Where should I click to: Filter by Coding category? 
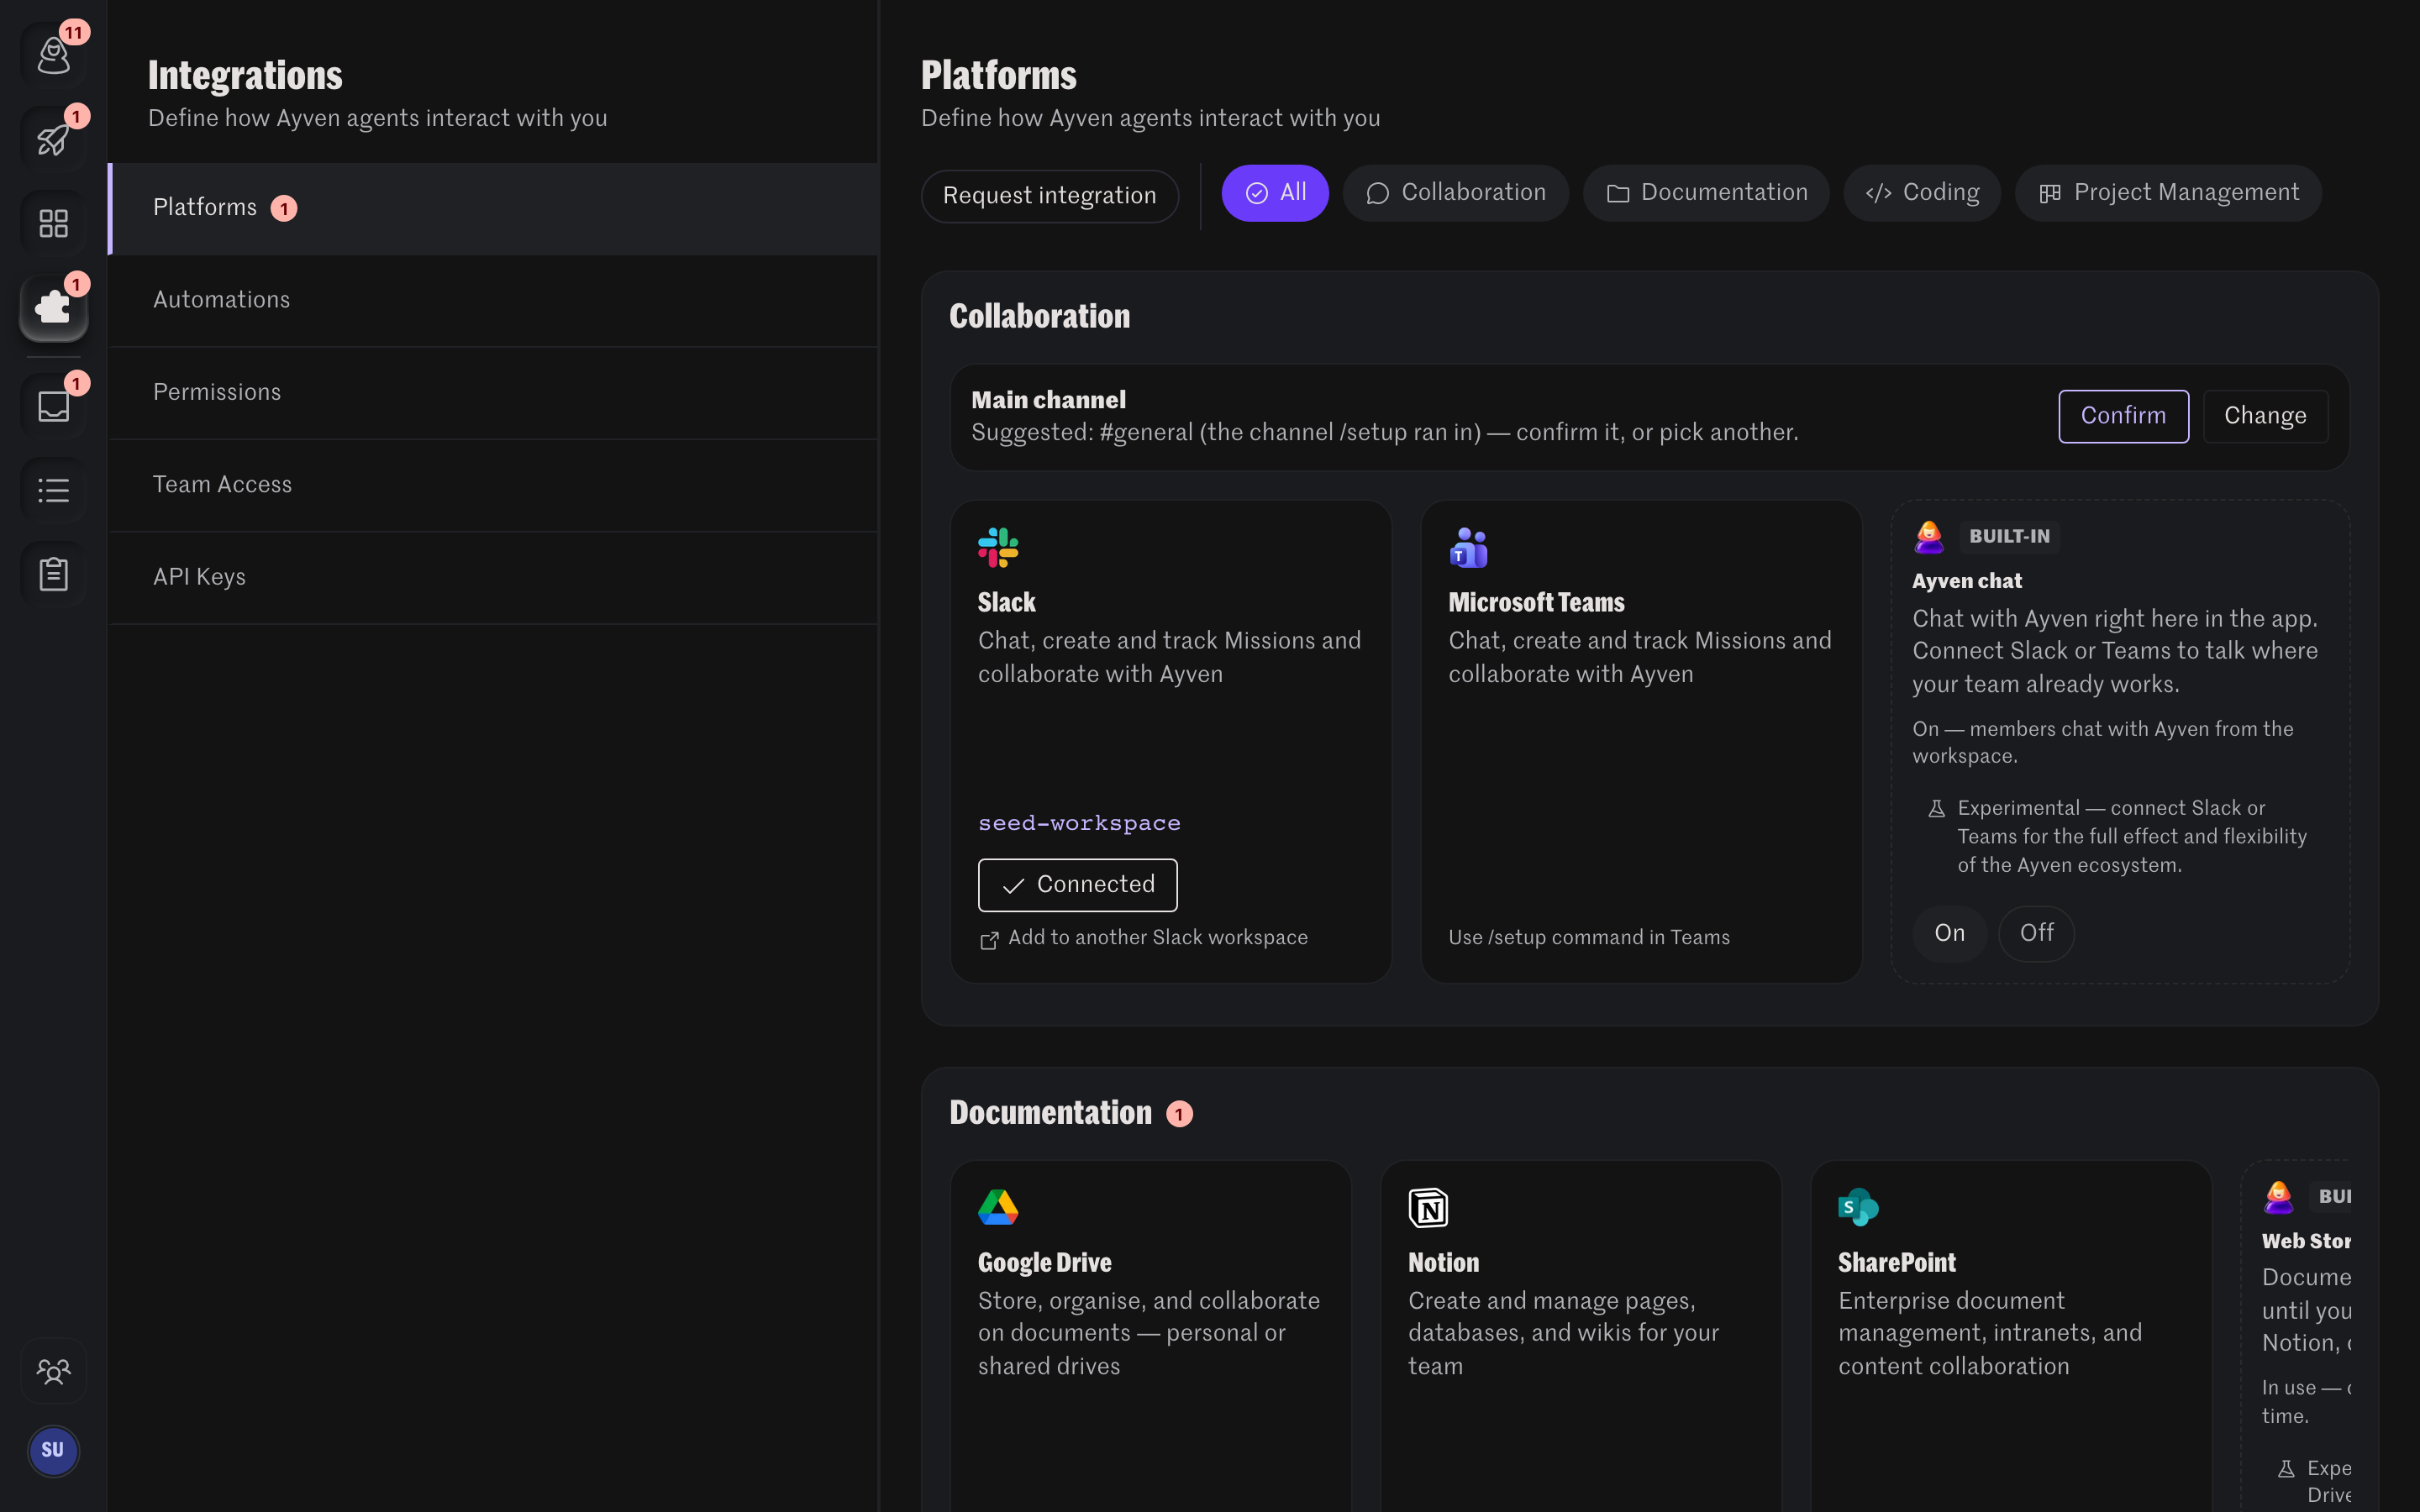pos(1922,193)
